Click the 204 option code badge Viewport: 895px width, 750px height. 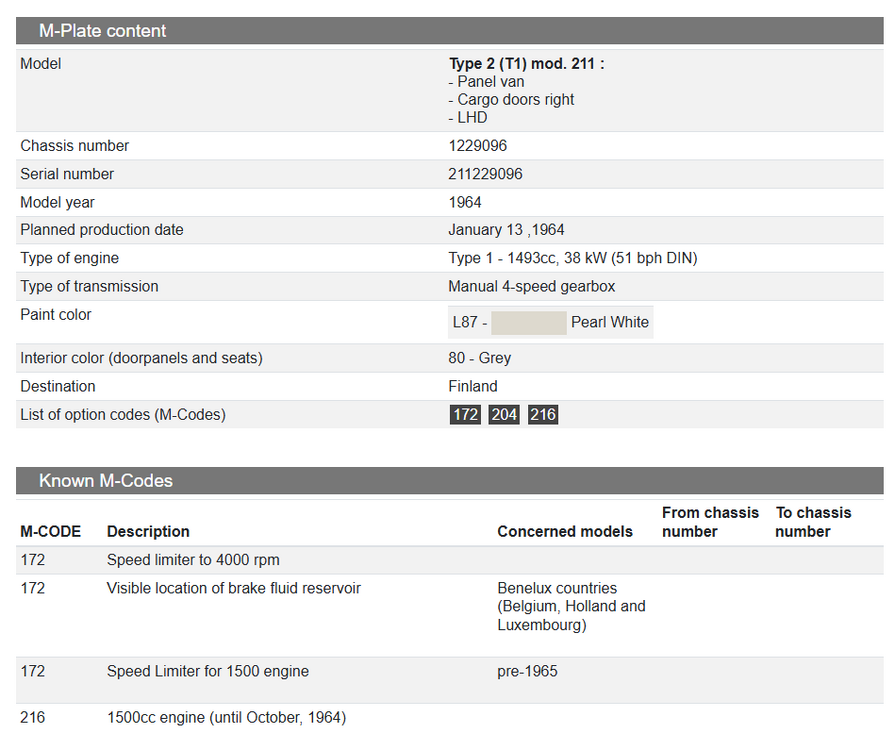pyautogui.click(x=504, y=414)
